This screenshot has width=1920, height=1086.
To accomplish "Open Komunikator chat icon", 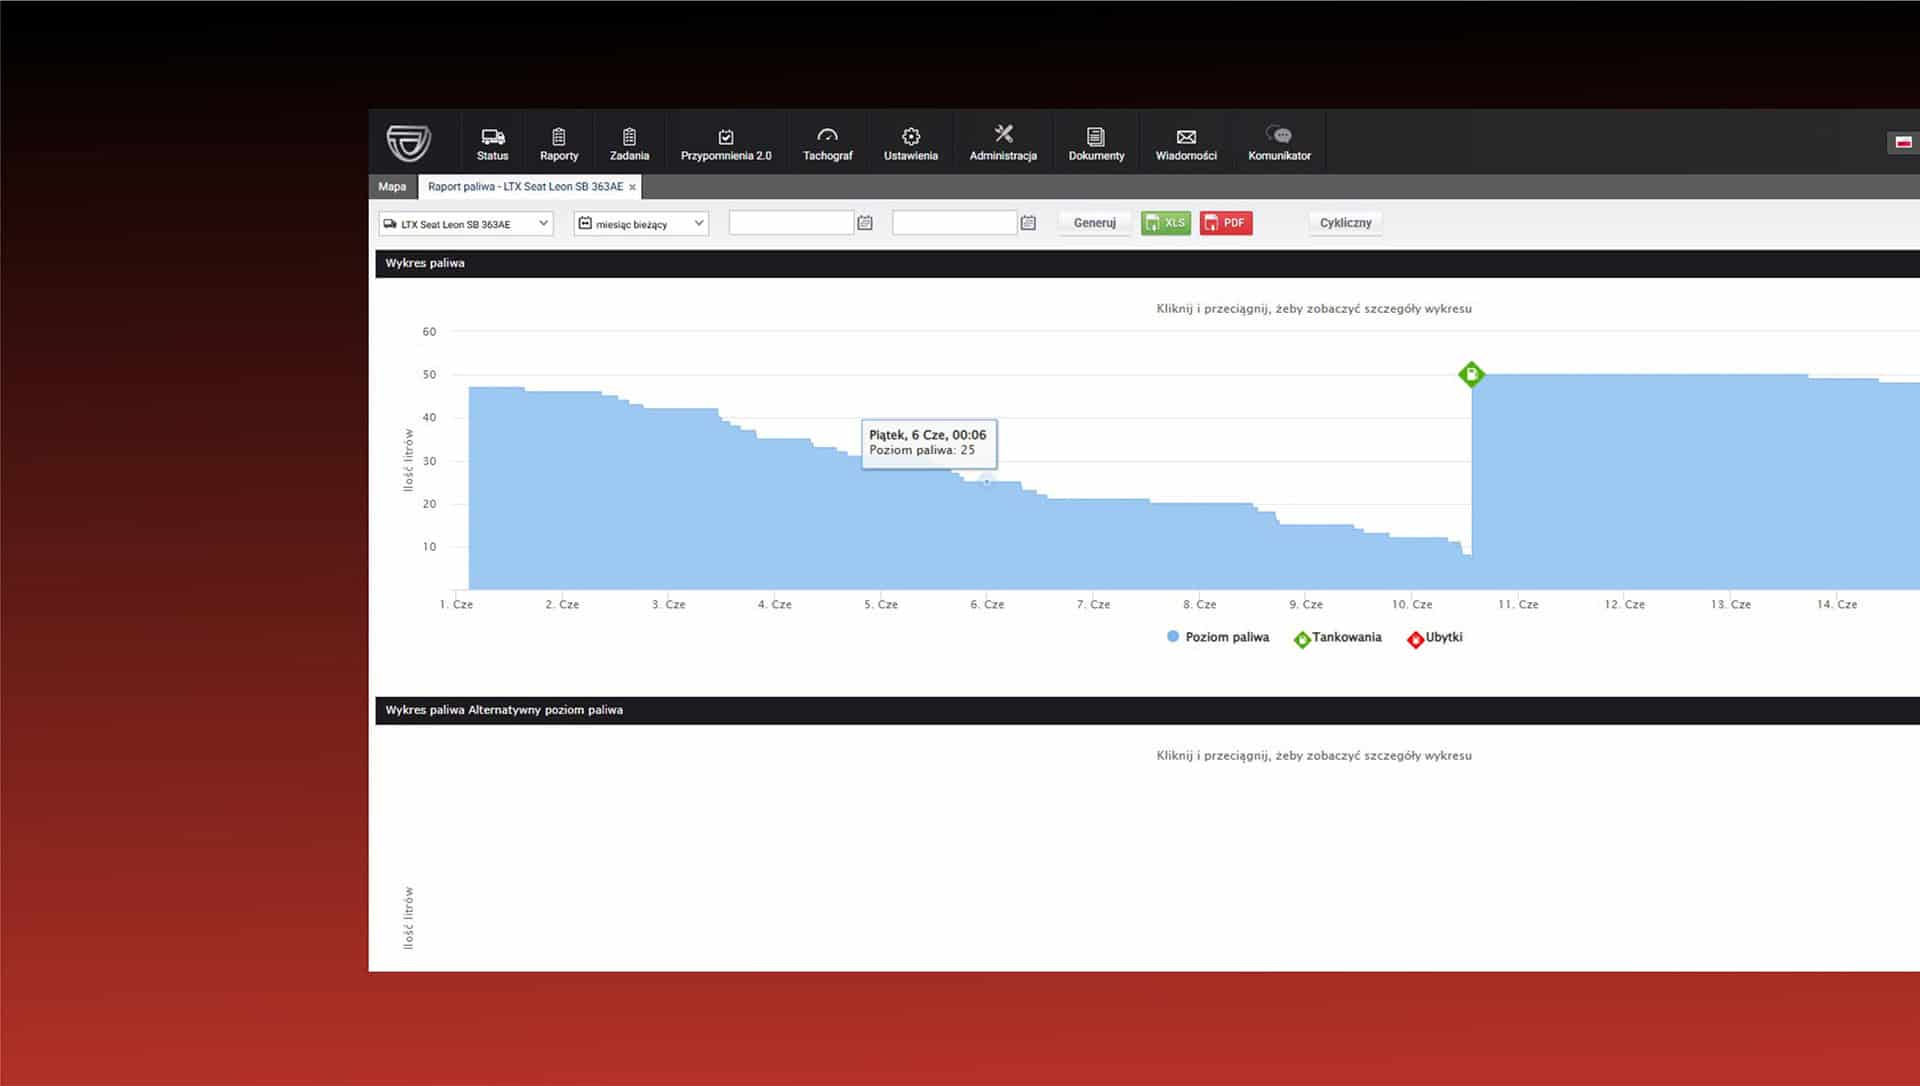I will 1279,135.
